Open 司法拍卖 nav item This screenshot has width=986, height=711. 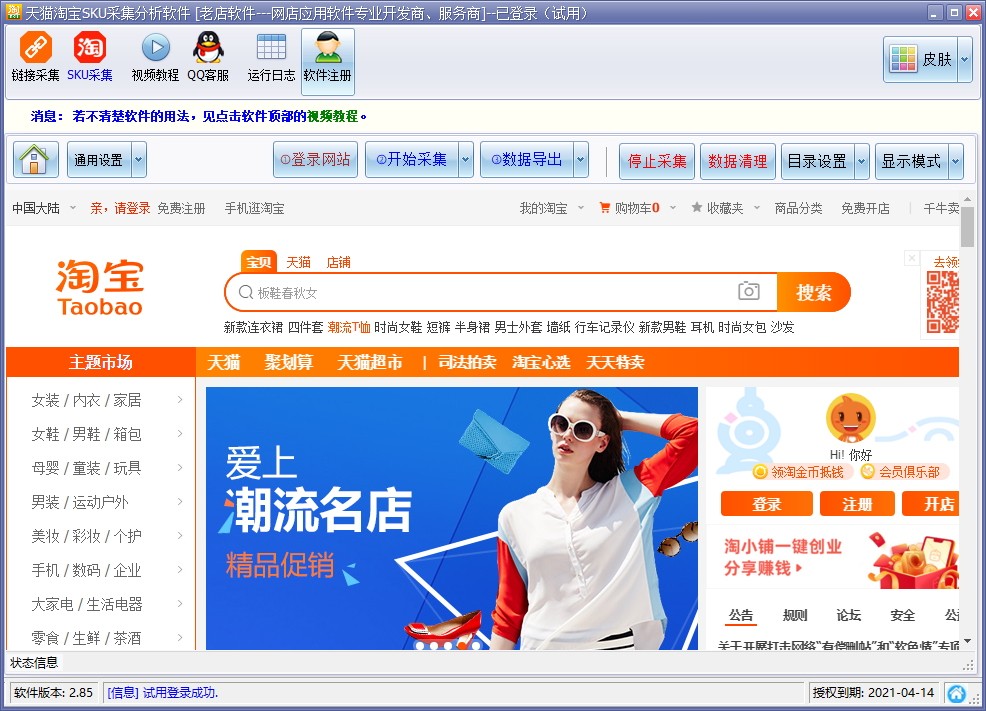(467, 362)
